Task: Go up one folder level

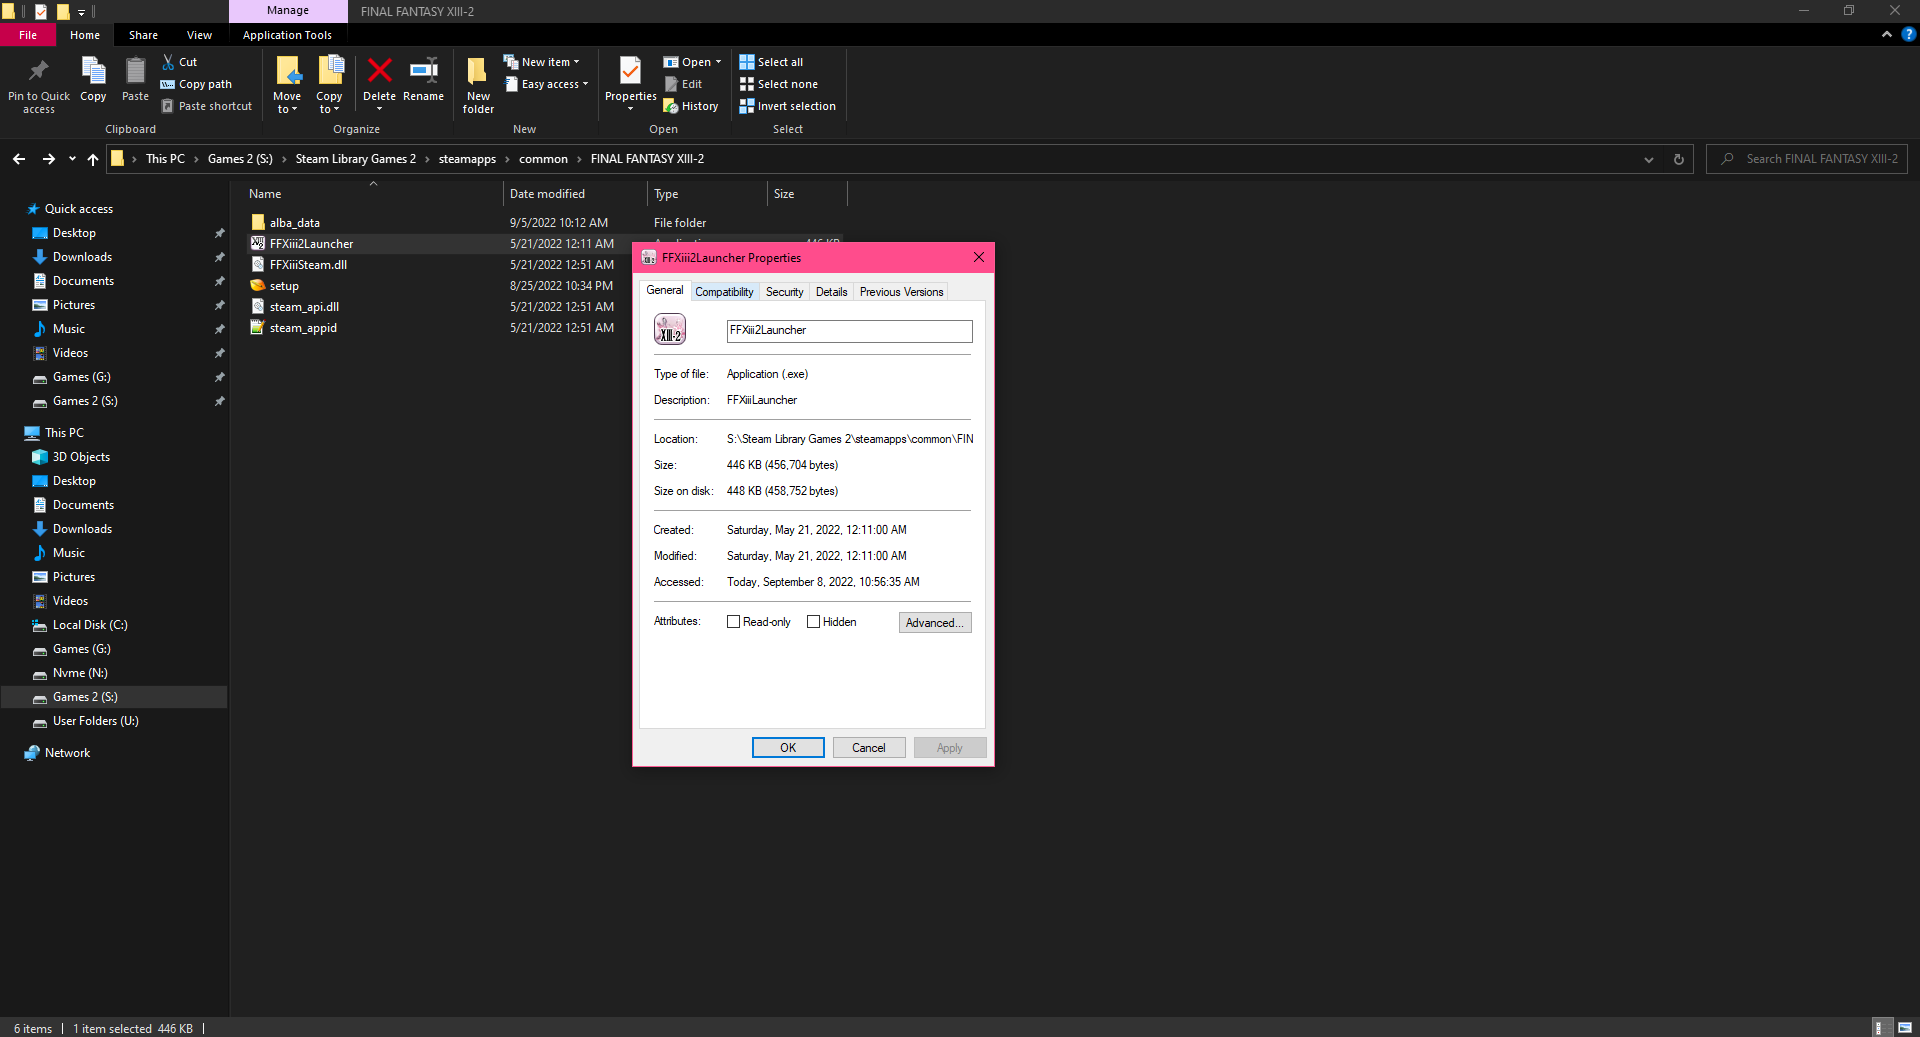Action: 93,159
